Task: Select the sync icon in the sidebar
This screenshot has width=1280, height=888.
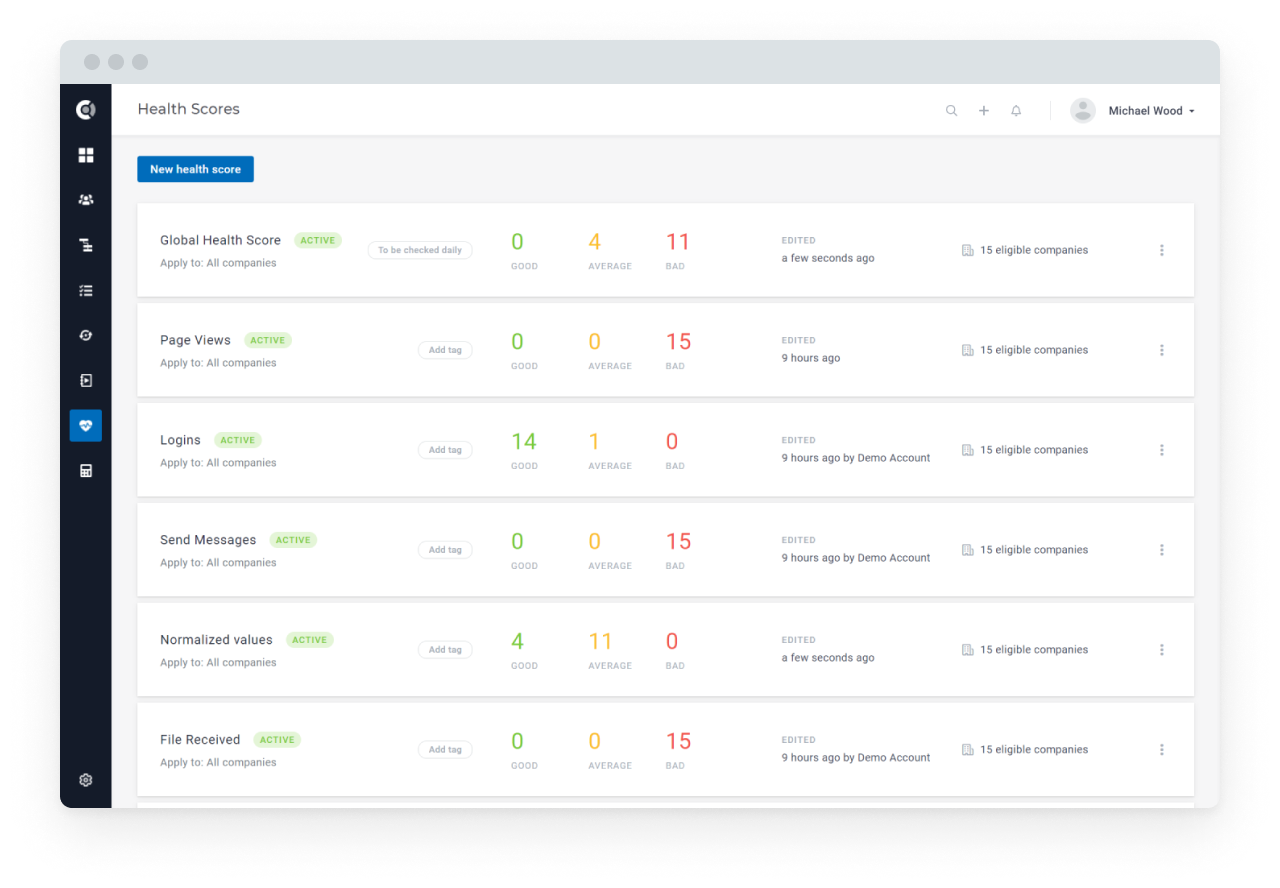Action: pyautogui.click(x=85, y=335)
